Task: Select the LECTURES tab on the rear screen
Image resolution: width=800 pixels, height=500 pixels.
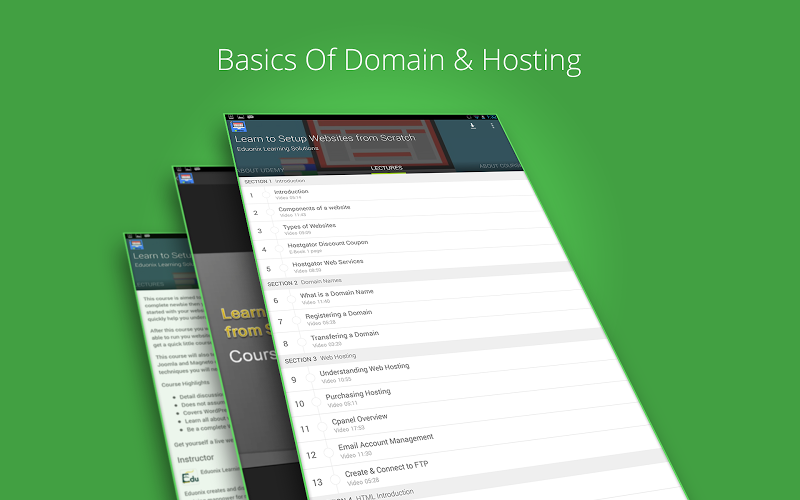Action: [150, 284]
